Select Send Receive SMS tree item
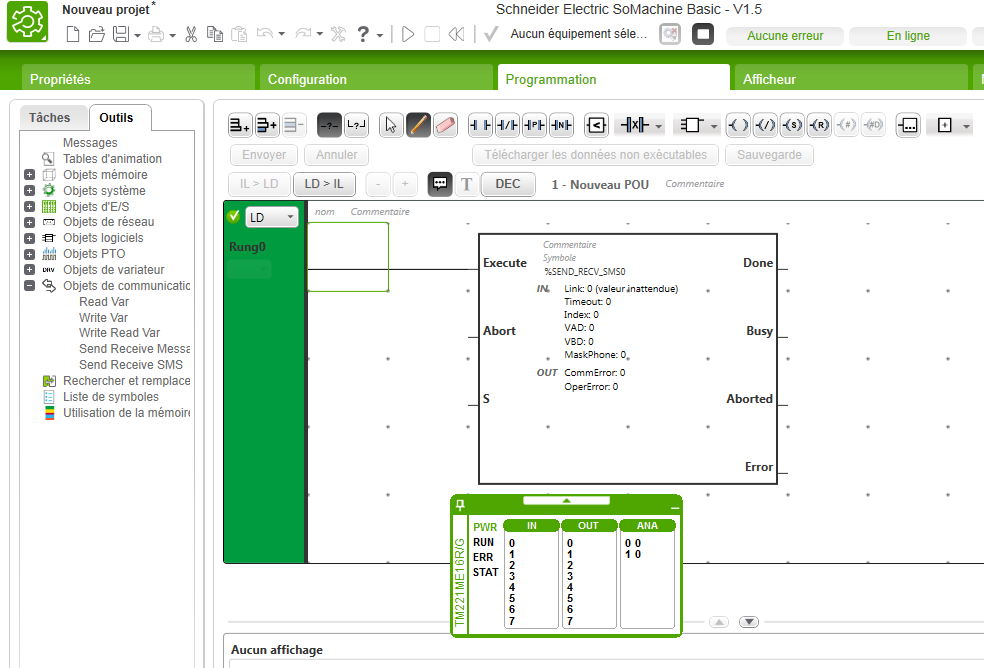This screenshot has width=984, height=668. coord(130,365)
